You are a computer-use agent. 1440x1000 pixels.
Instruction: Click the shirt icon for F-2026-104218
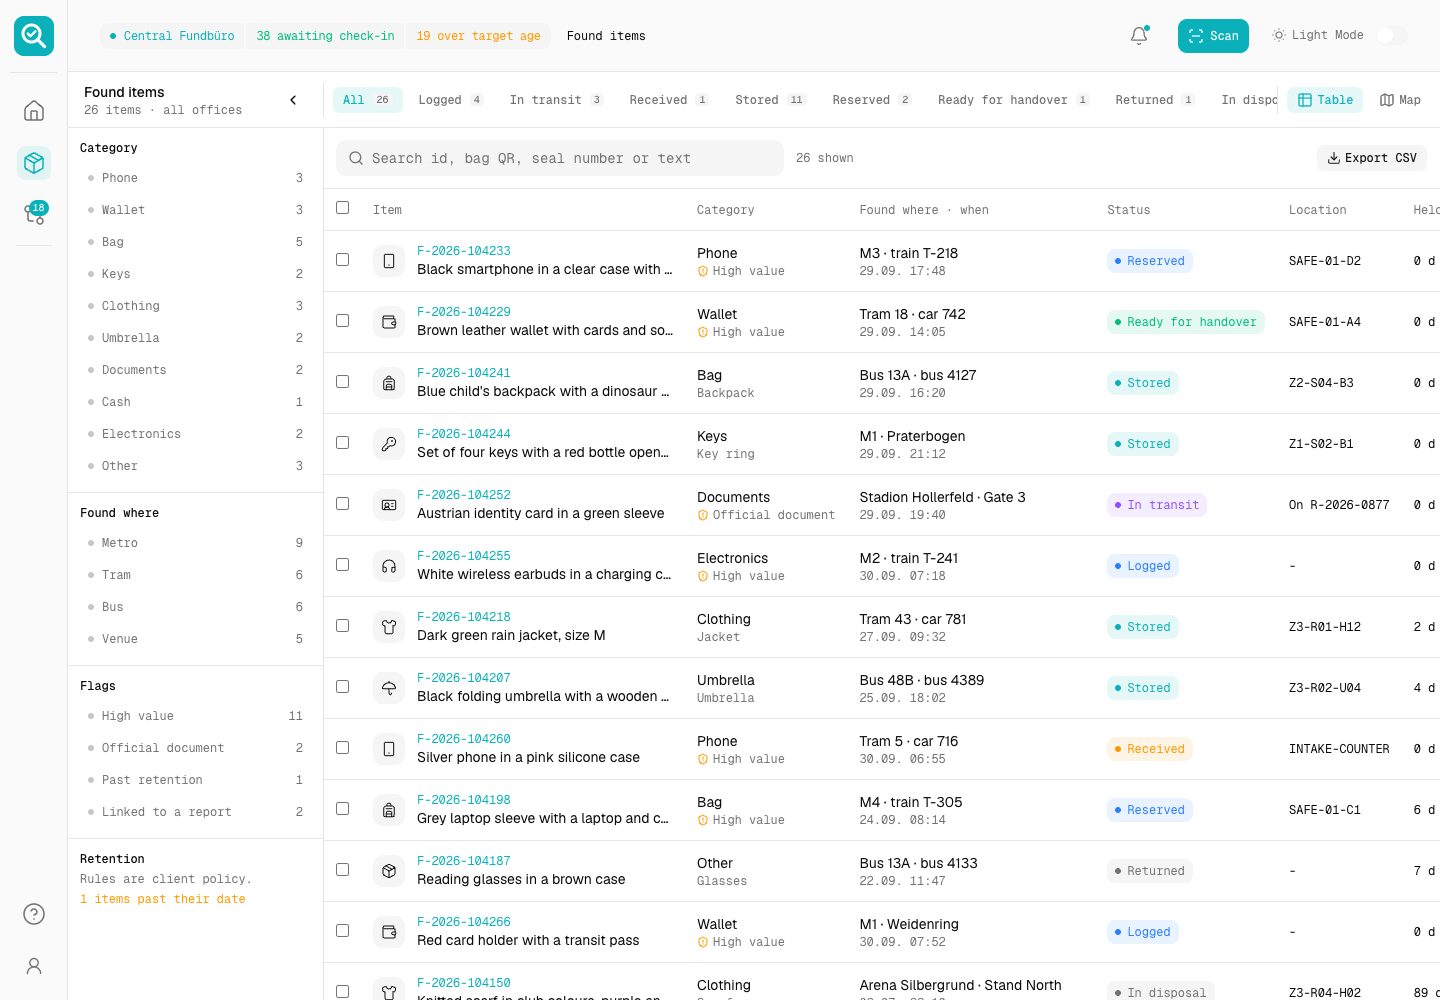click(389, 627)
